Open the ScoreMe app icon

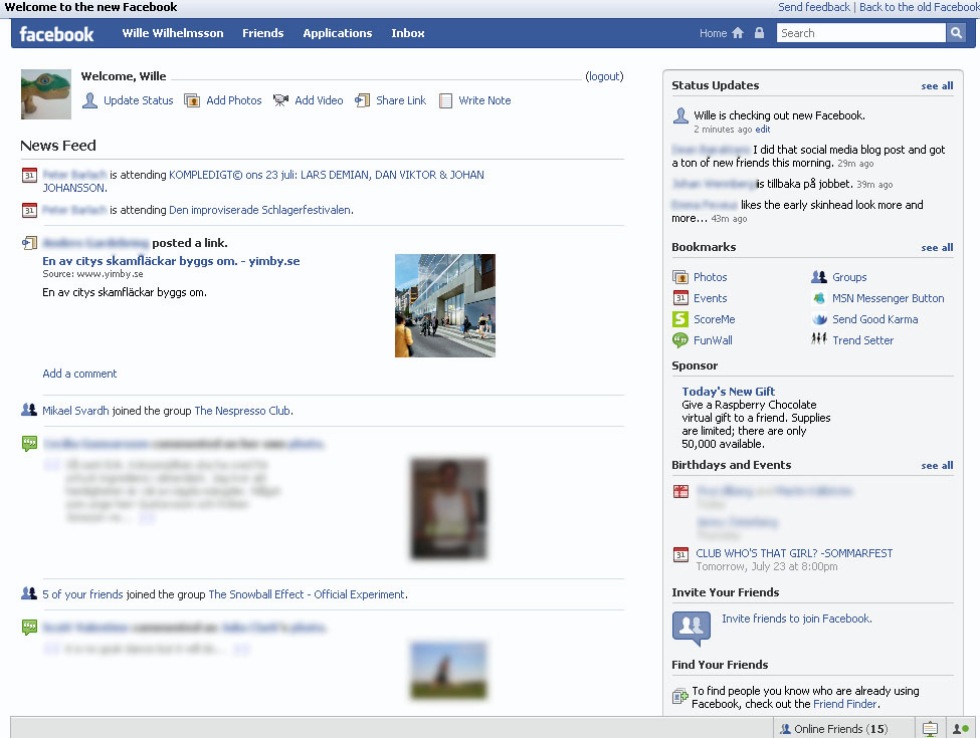(680, 319)
